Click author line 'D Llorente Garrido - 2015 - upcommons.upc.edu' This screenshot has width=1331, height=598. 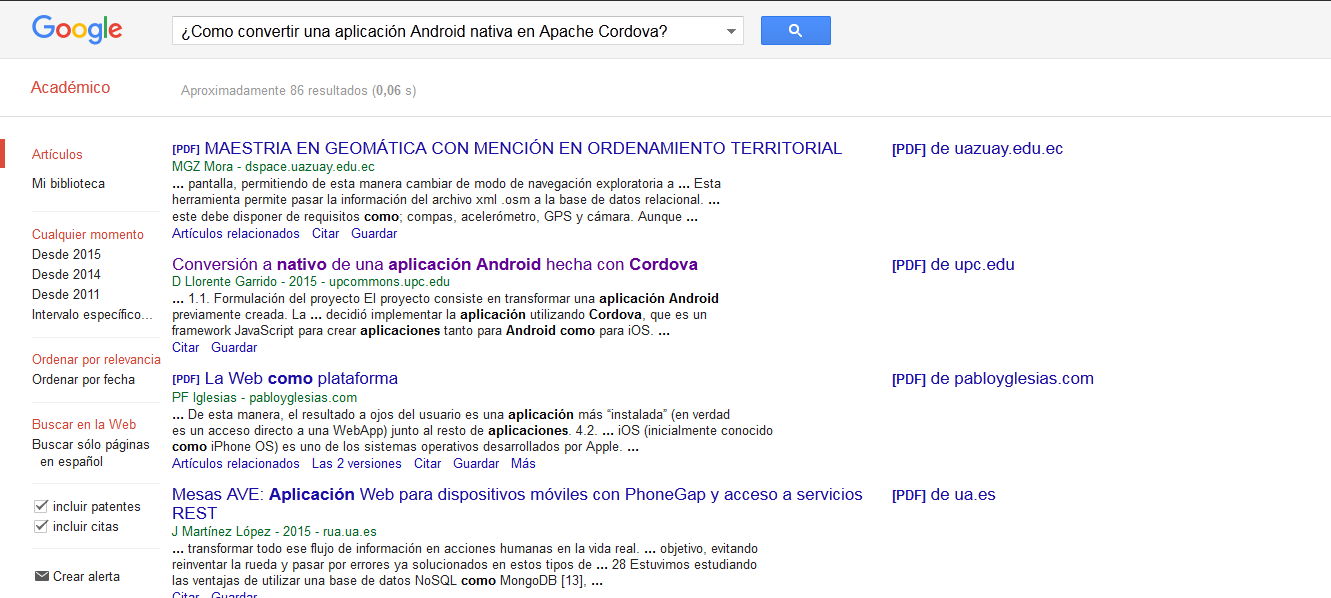click(311, 282)
